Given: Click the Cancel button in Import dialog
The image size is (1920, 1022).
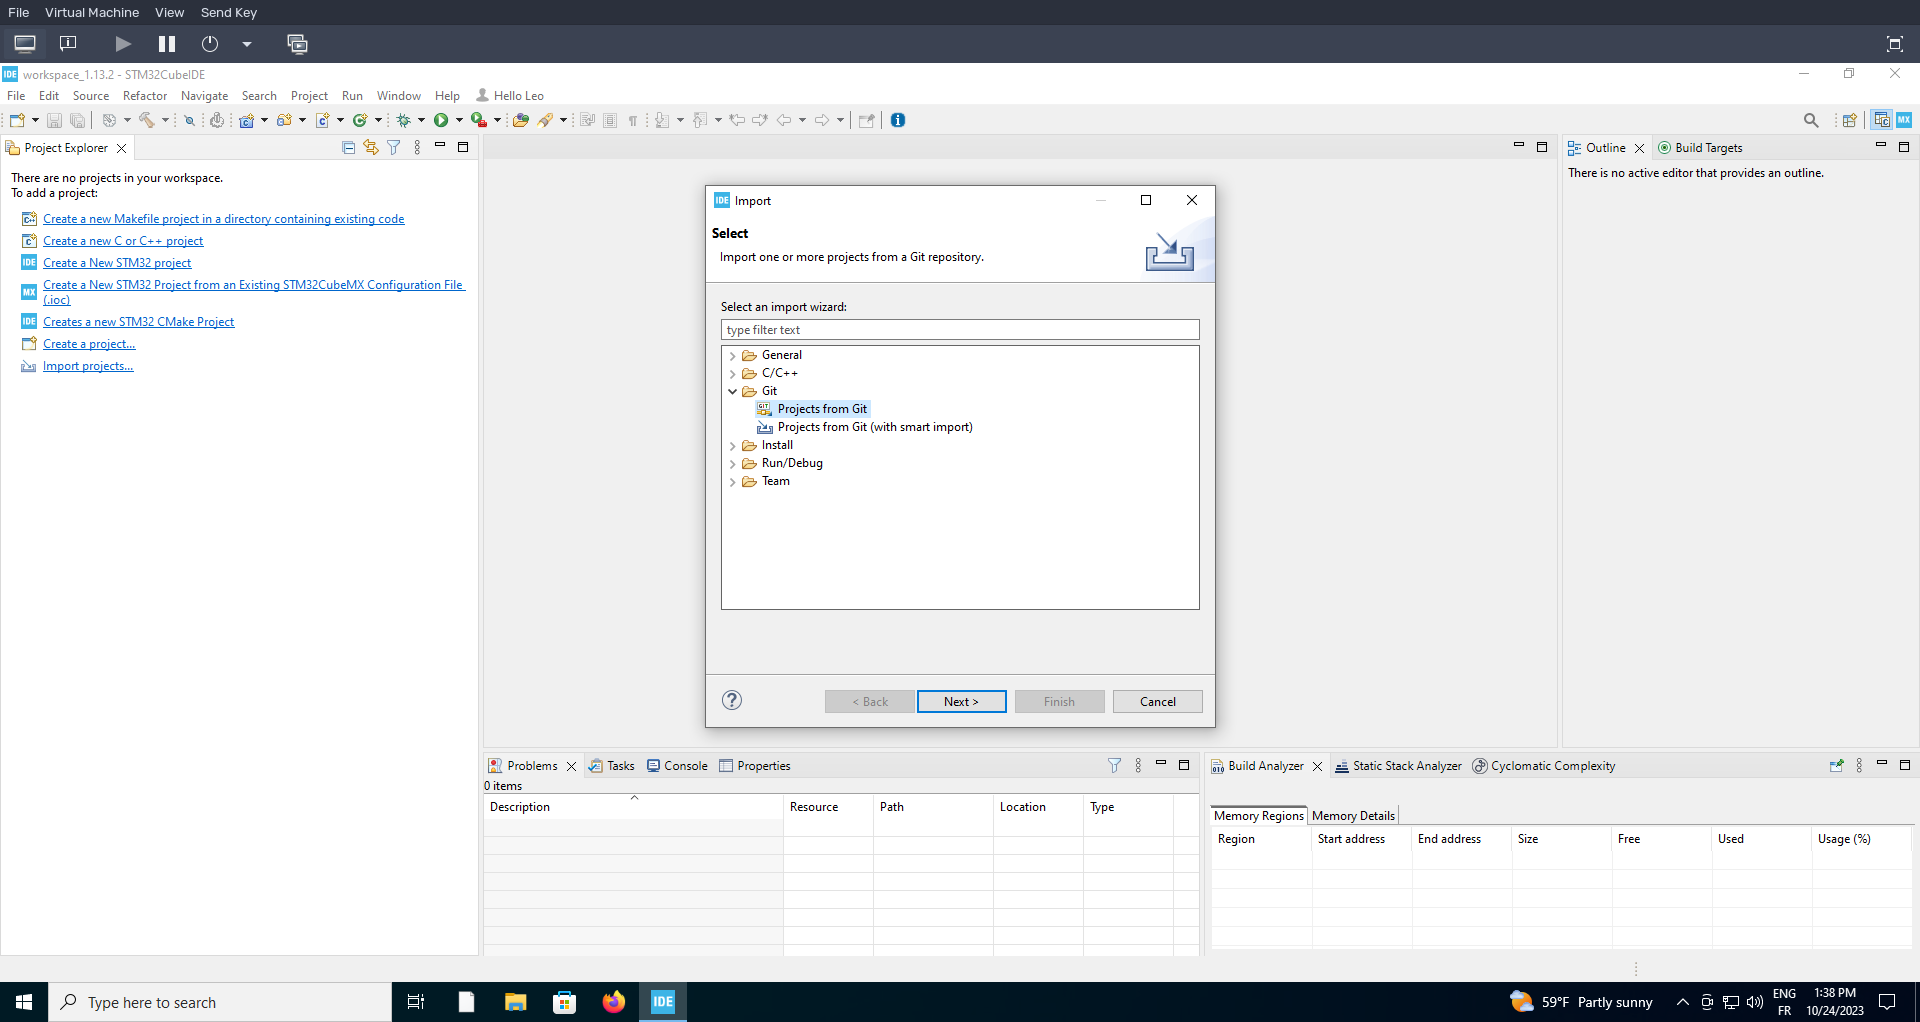Looking at the screenshot, I should [x=1158, y=701].
